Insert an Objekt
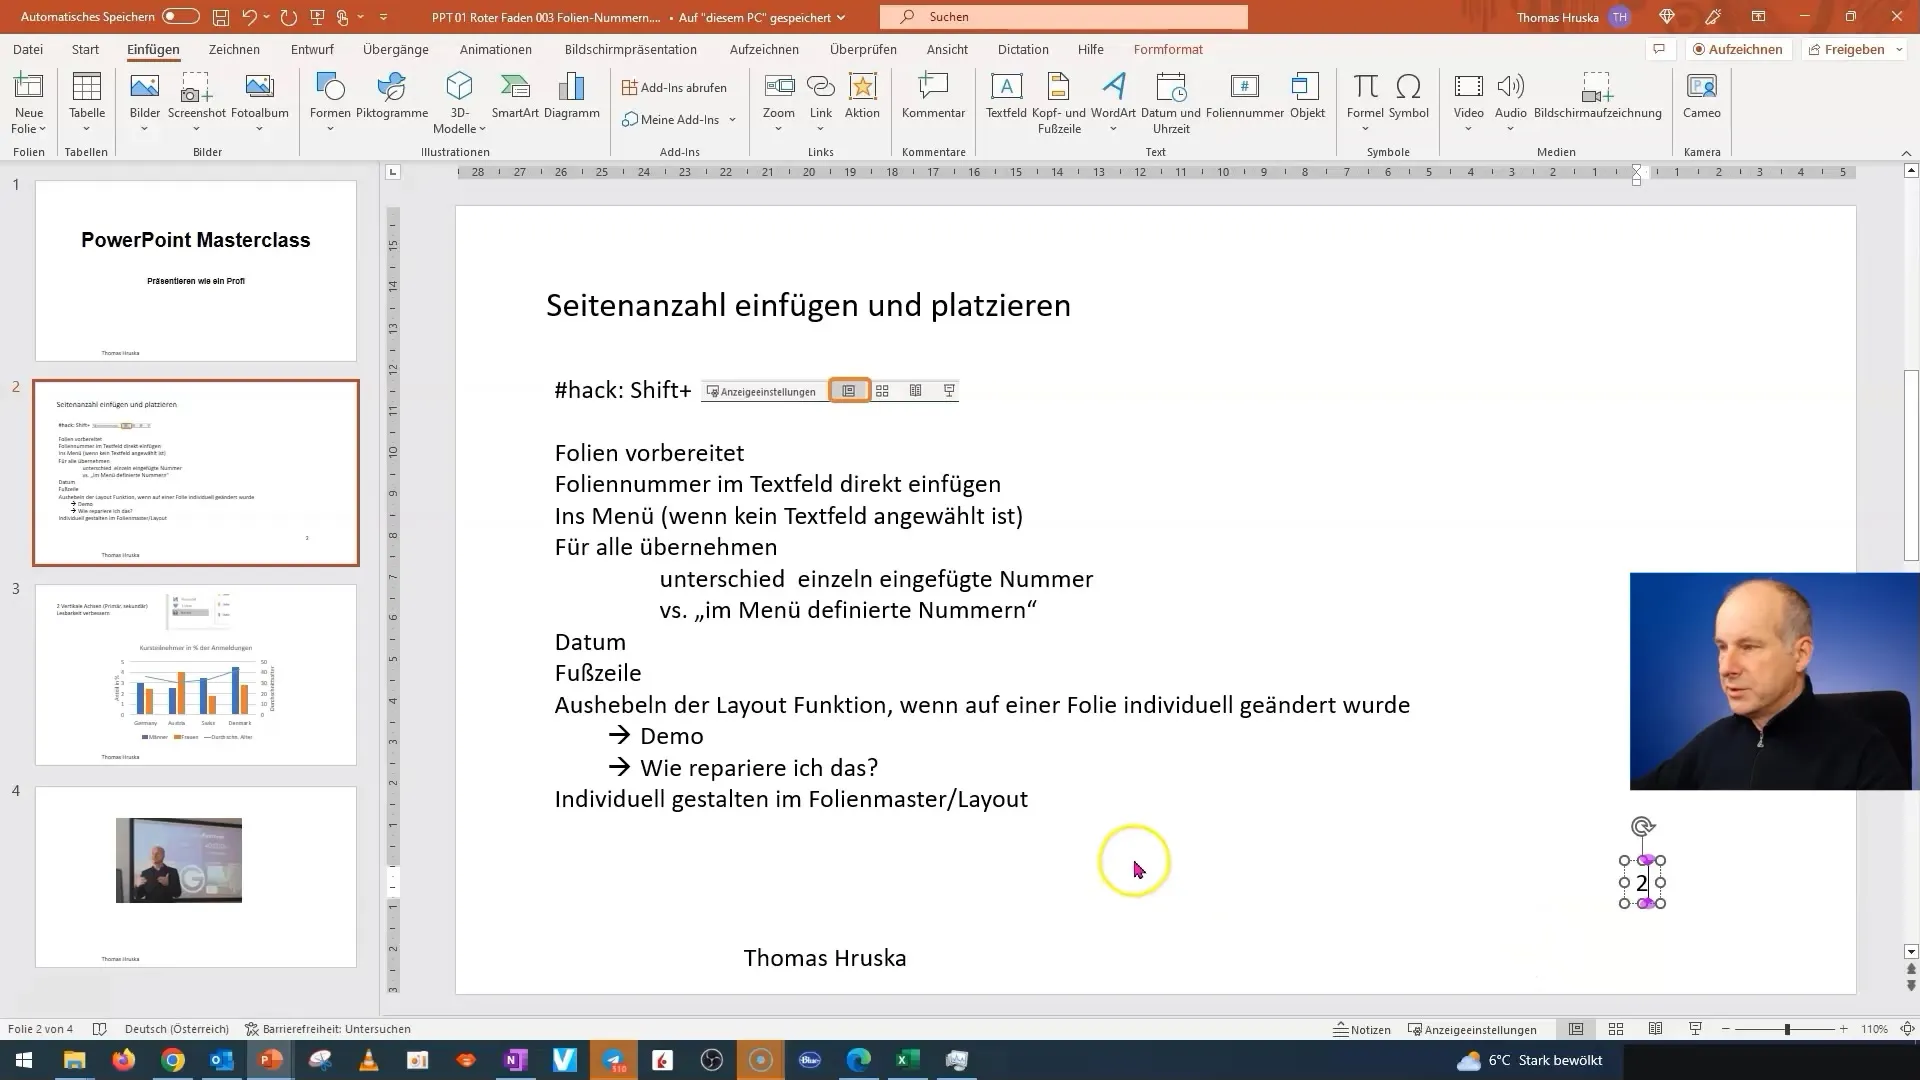 pos(1307,96)
